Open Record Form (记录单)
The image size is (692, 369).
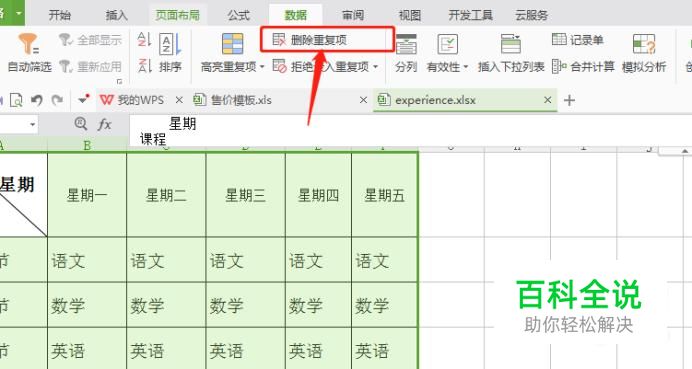[x=578, y=40]
